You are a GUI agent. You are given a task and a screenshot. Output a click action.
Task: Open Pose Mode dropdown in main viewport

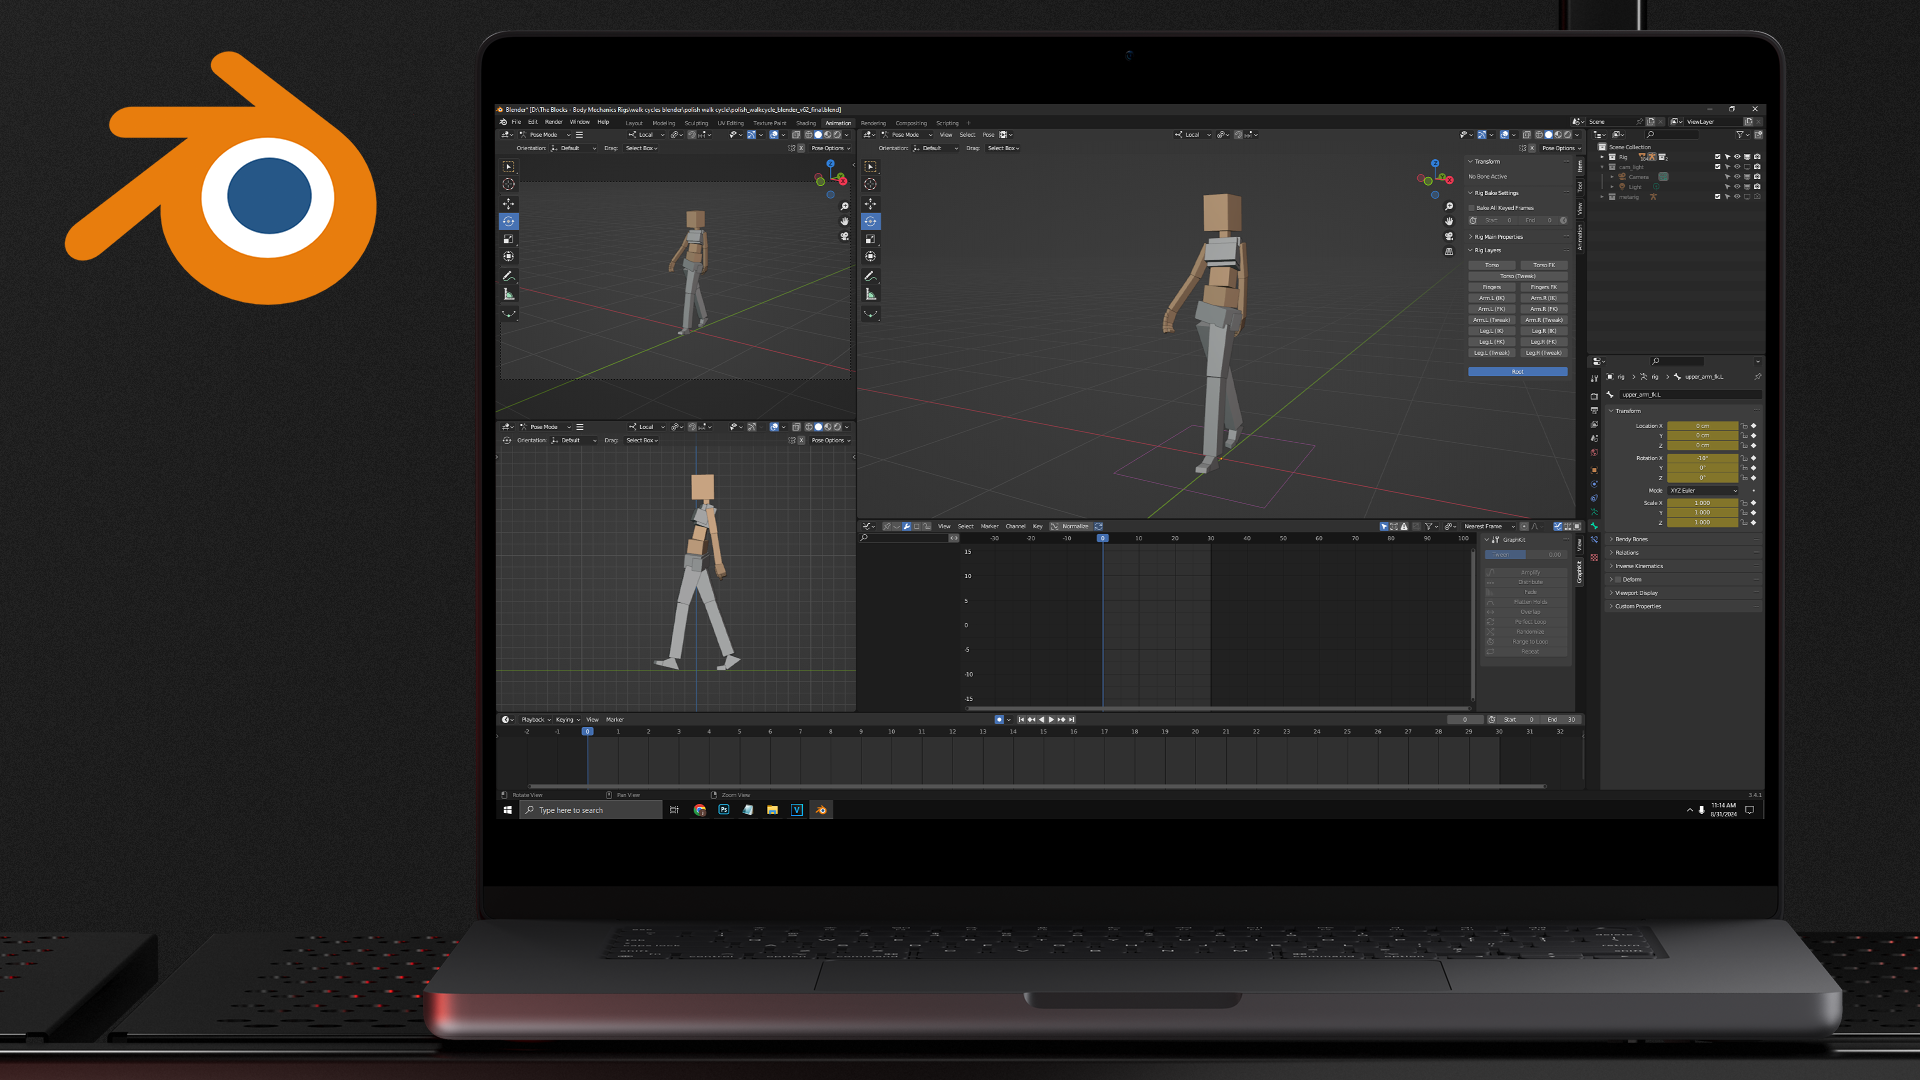[906, 135]
